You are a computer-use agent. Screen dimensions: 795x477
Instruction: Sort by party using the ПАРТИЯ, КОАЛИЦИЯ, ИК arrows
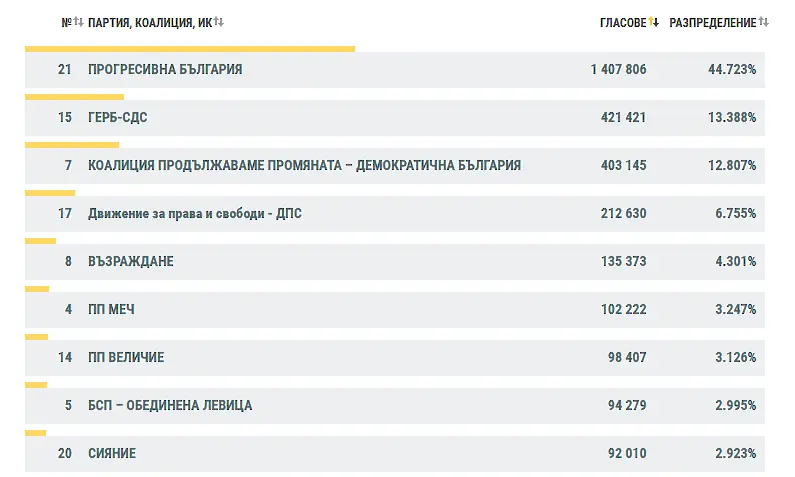pyautogui.click(x=218, y=22)
